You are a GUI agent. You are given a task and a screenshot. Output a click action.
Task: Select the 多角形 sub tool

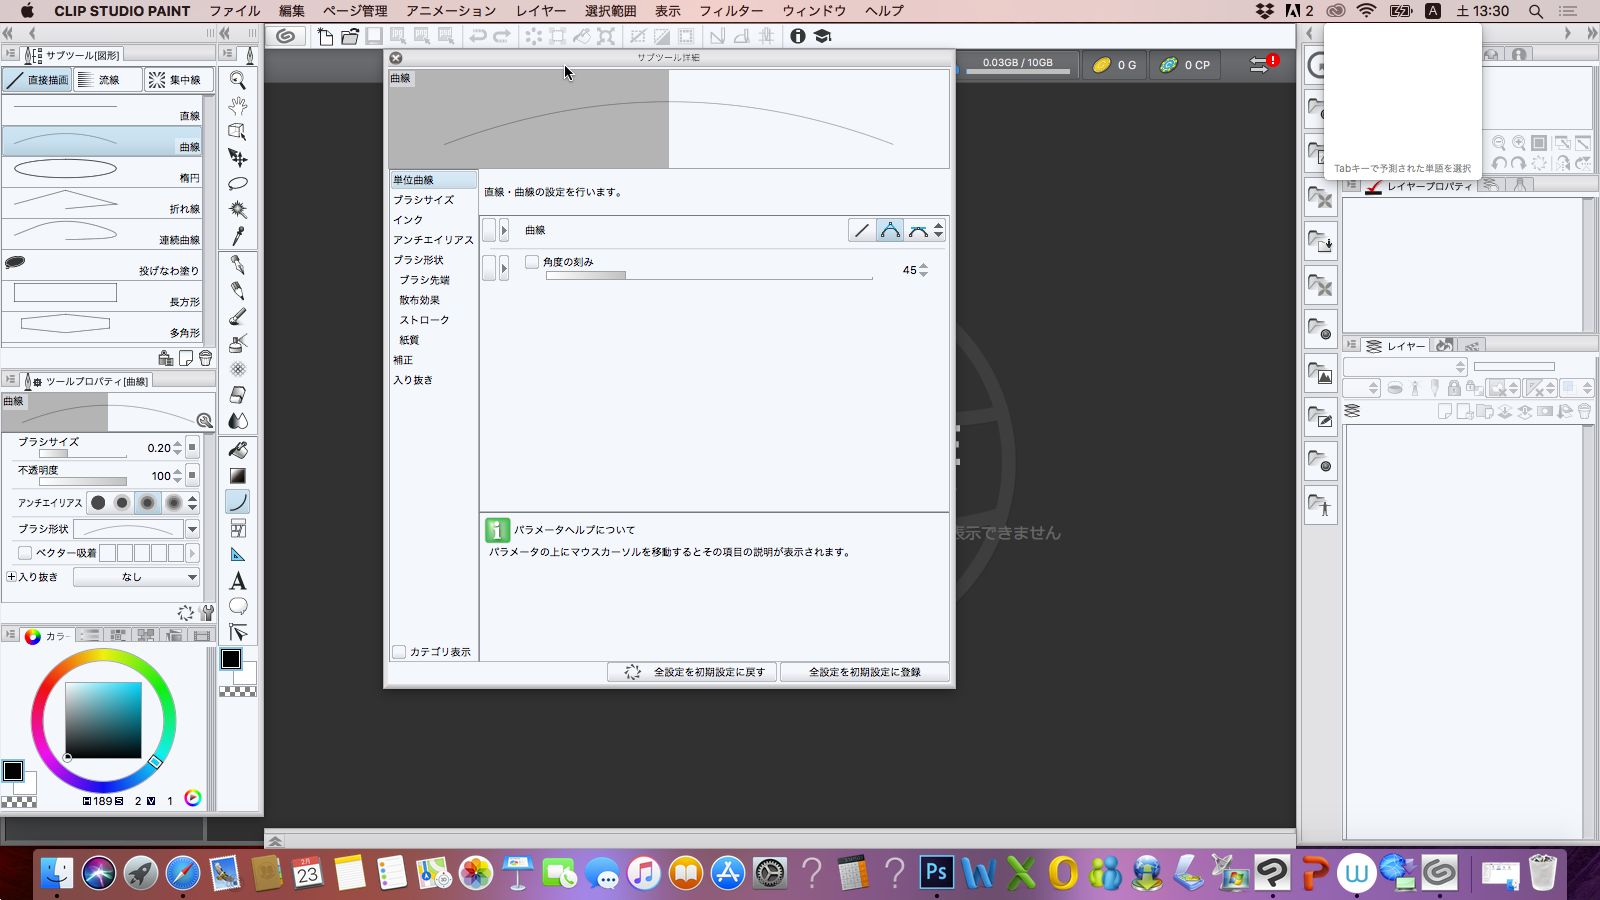[x=102, y=325]
